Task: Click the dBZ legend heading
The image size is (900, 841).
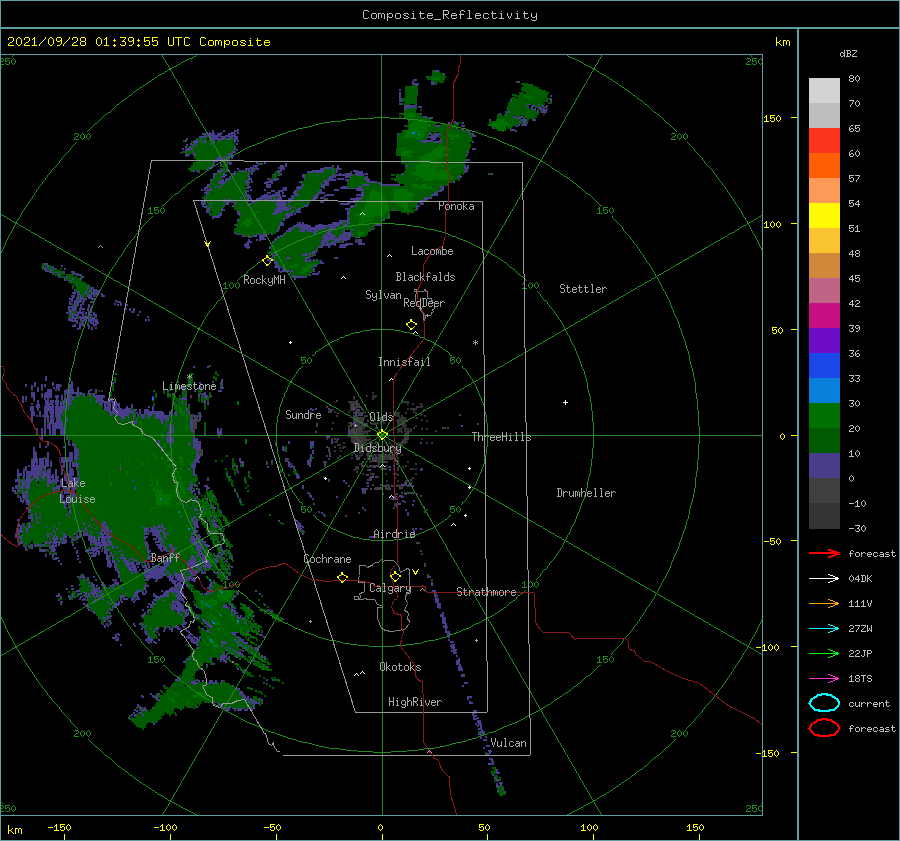Action: 848,54
